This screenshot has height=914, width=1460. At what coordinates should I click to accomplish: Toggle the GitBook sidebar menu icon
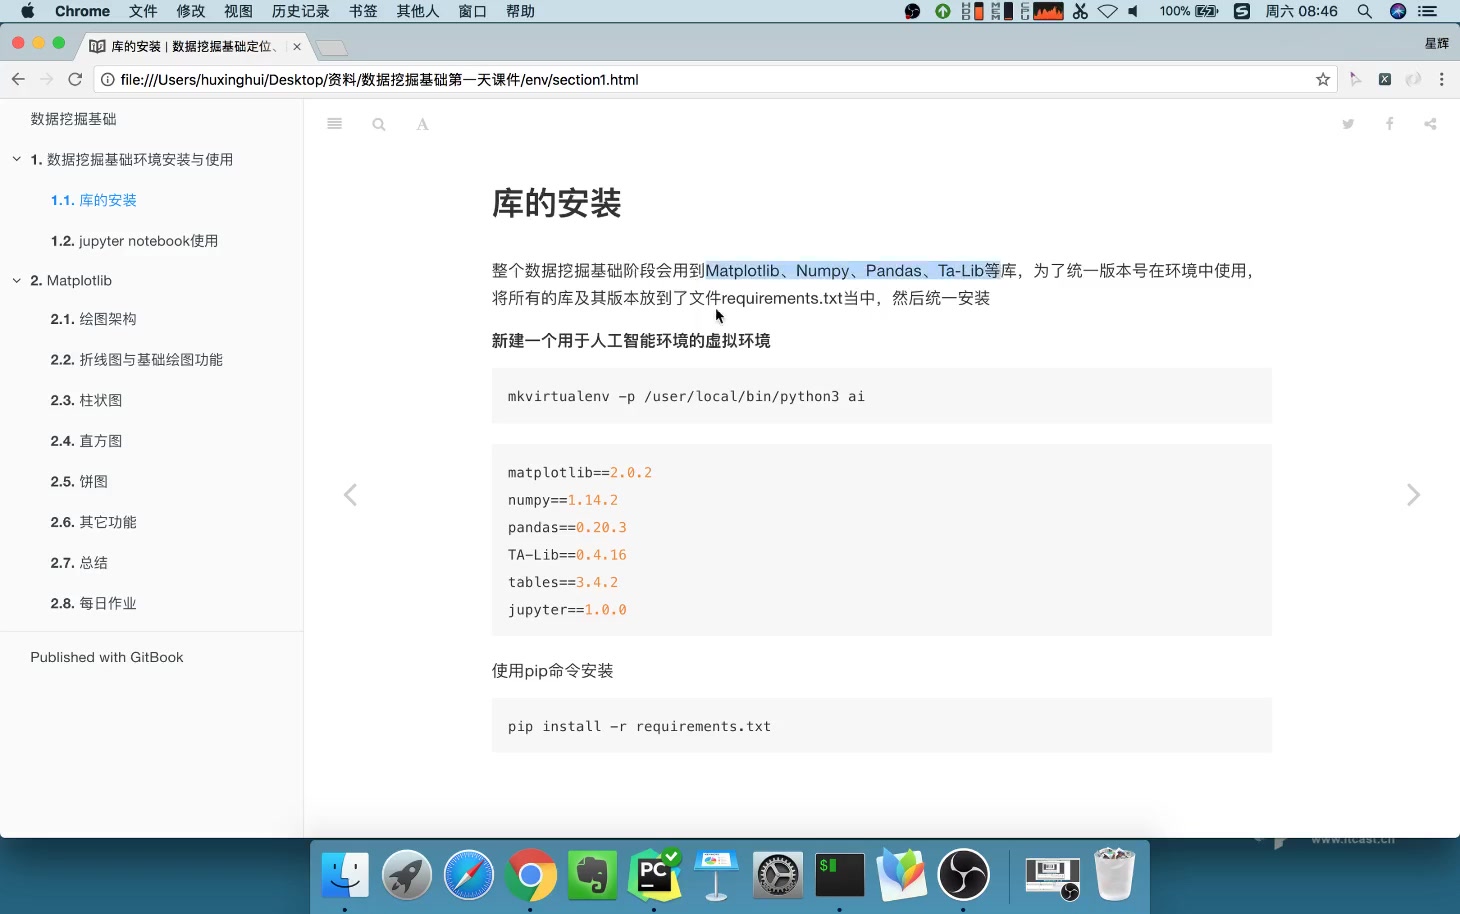coord(334,124)
